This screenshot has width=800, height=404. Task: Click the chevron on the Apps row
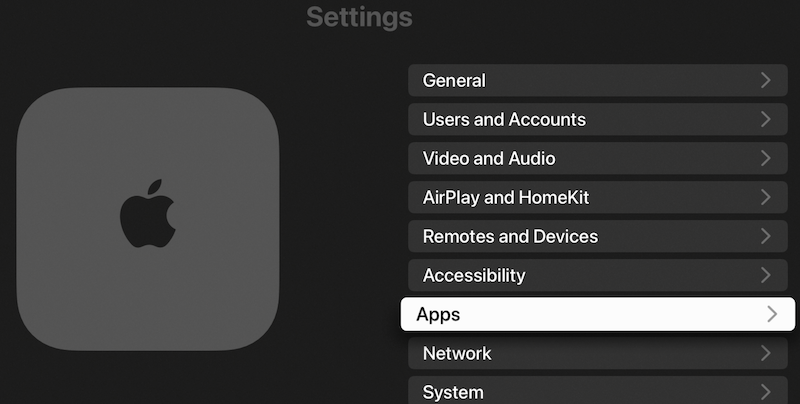click(x=772, y=314)
